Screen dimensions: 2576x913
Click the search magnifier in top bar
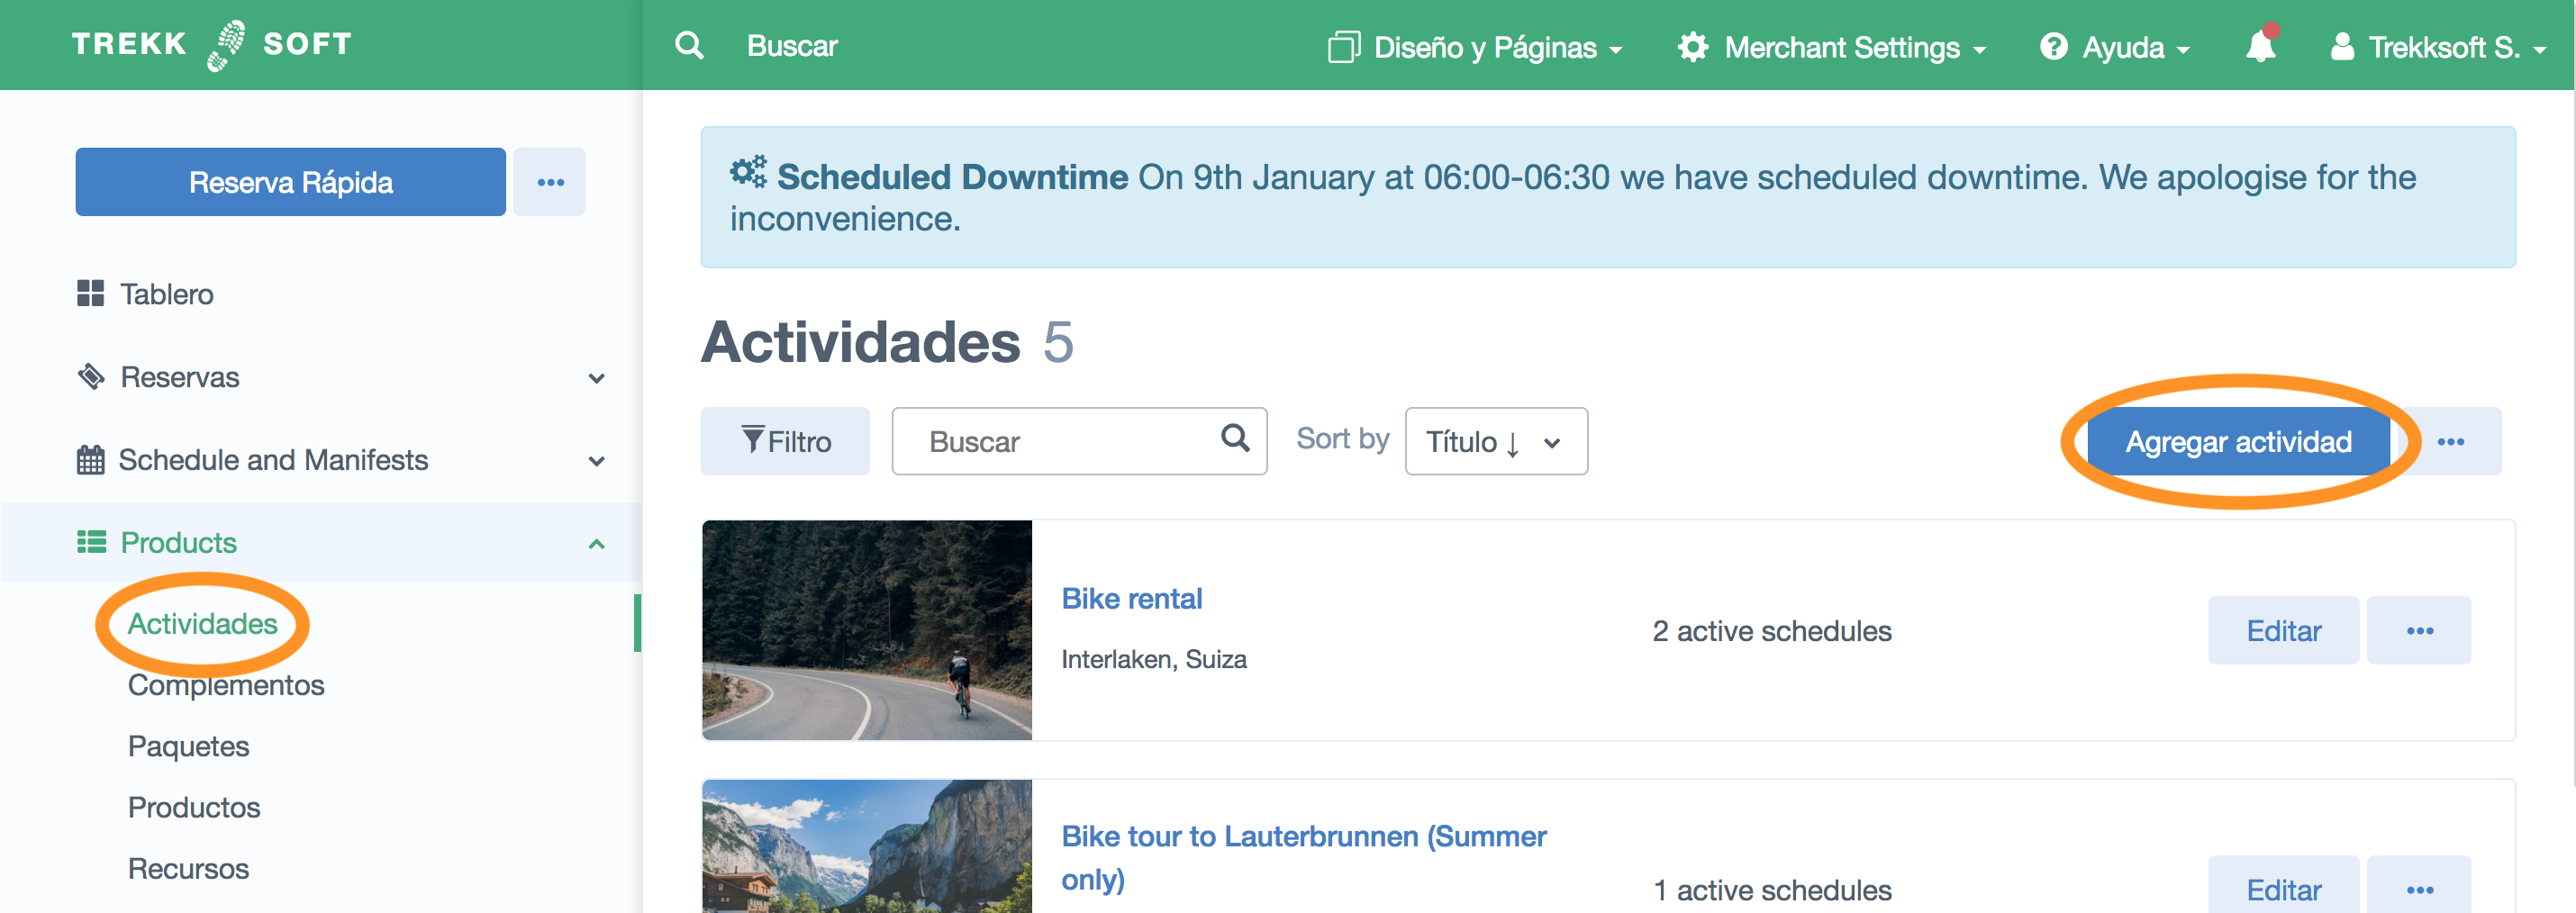point(689,46)
